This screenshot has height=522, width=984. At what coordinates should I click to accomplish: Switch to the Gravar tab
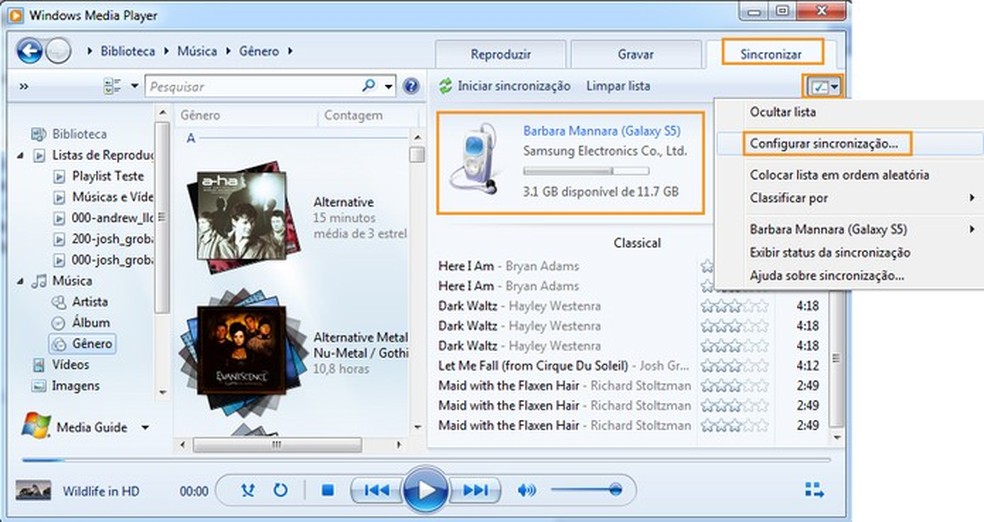[x=635, y=53]
